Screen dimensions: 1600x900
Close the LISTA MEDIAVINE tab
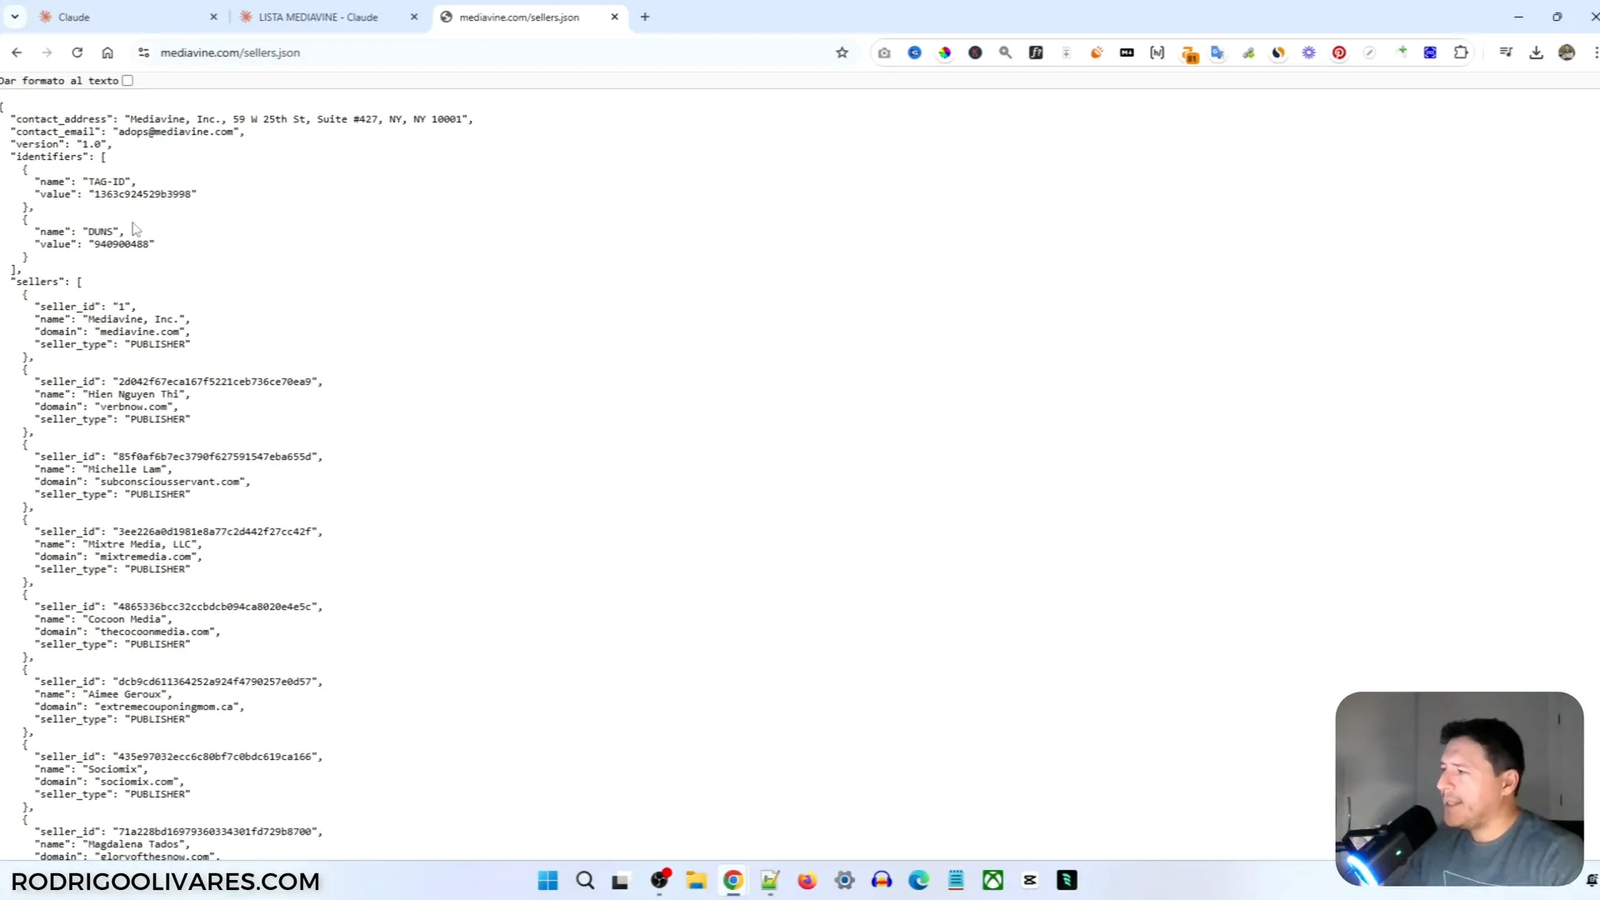[x=414, y=17]
